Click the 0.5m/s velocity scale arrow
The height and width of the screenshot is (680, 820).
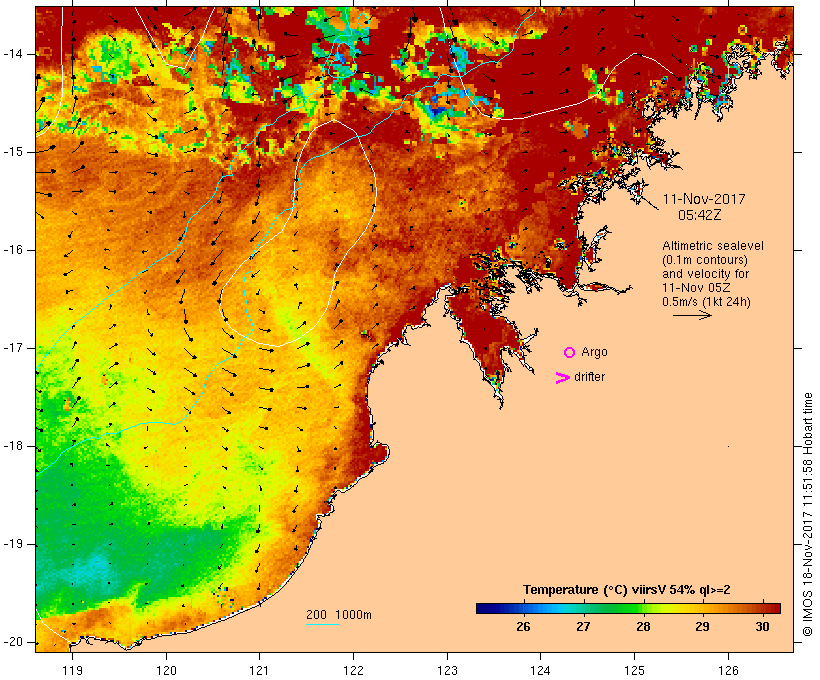coord(692,315)
